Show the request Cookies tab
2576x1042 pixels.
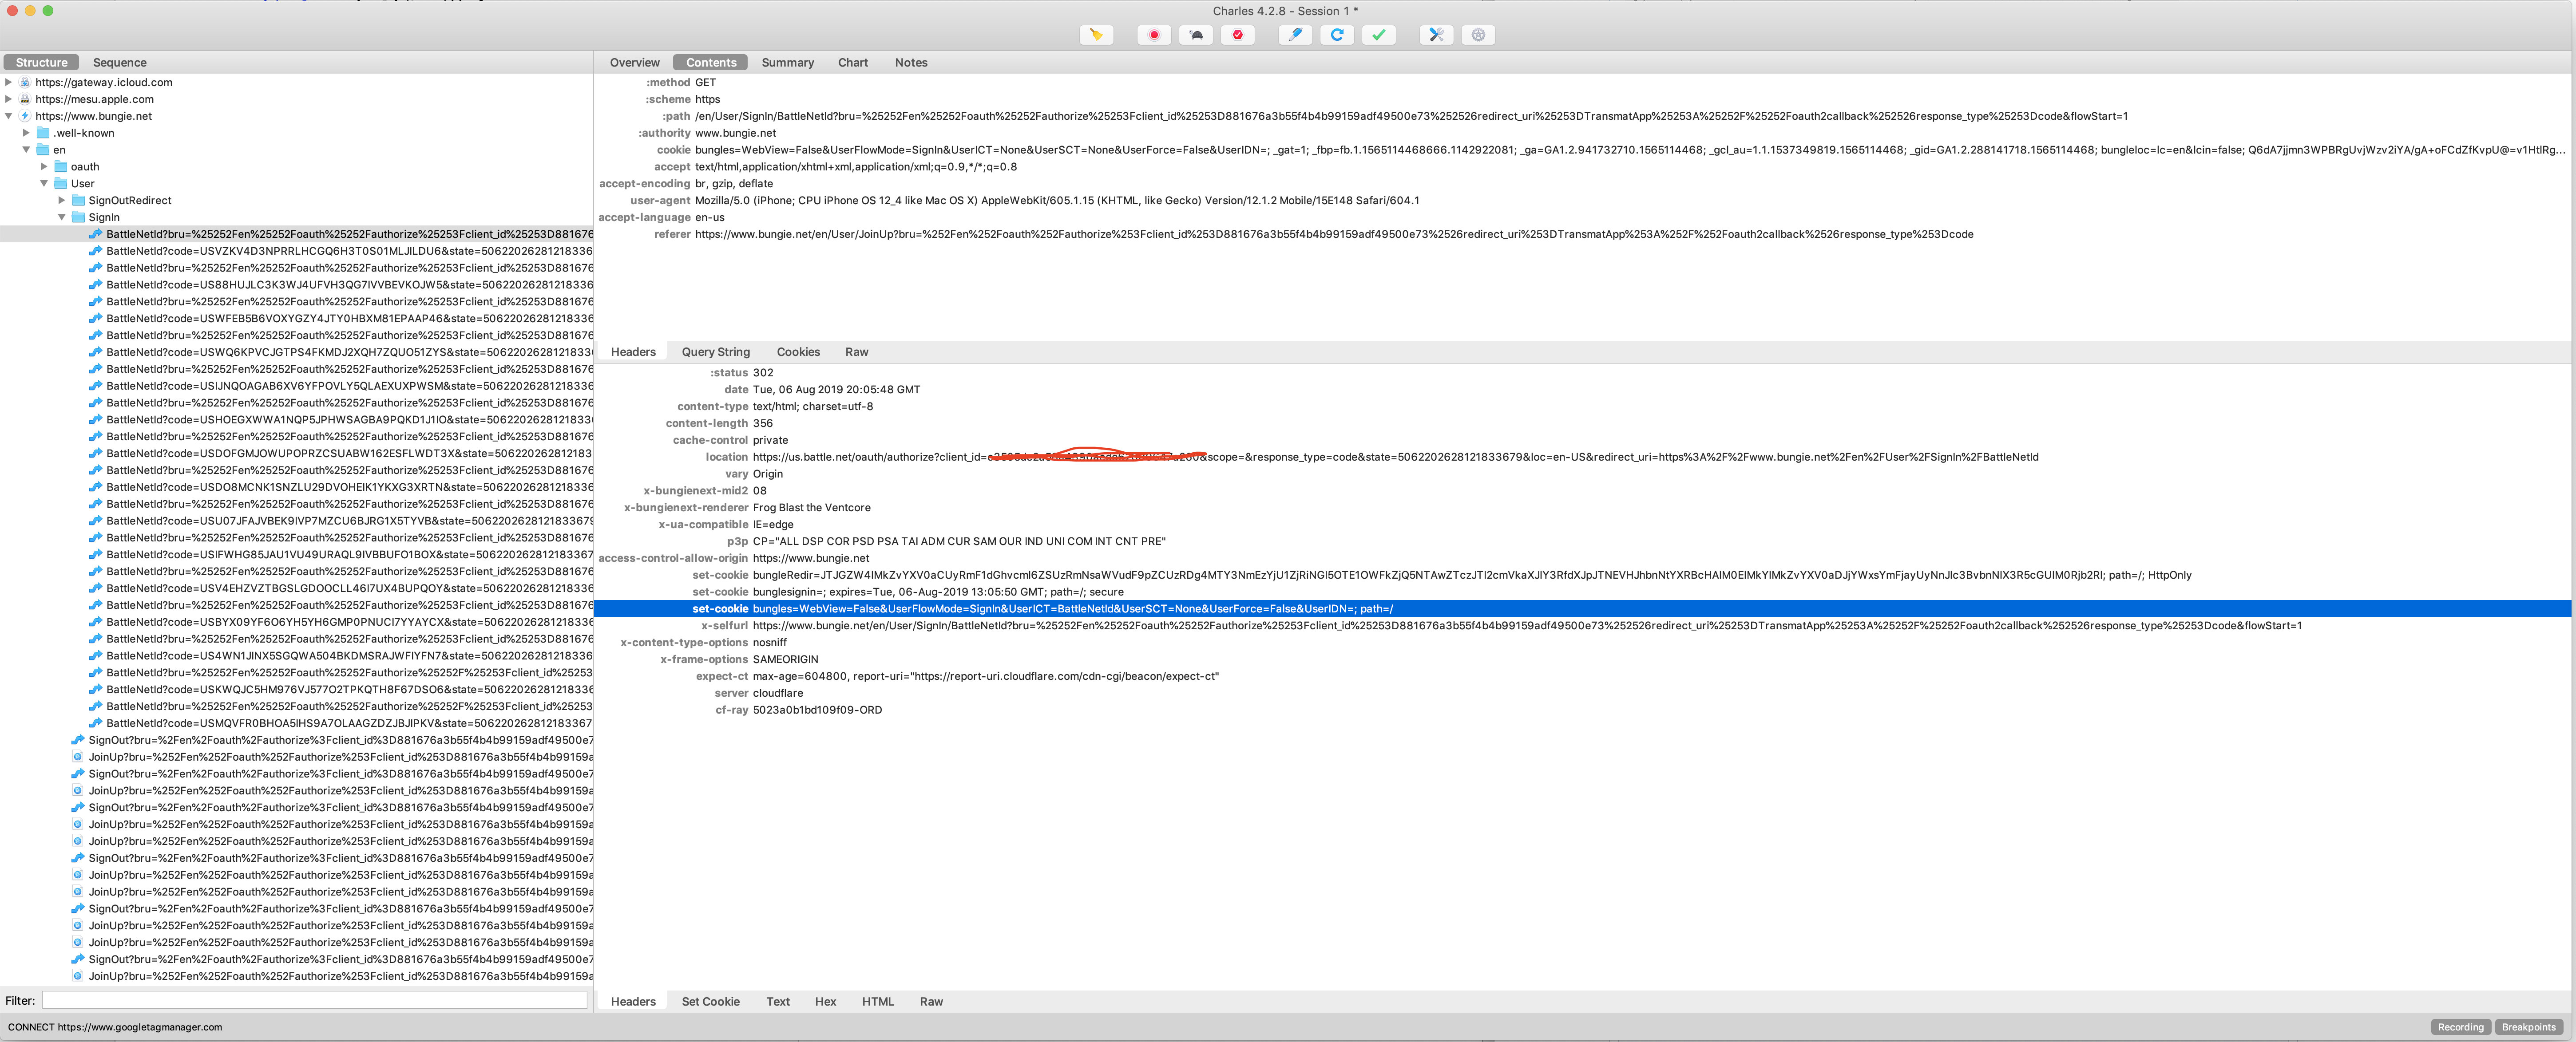(798, 352)
